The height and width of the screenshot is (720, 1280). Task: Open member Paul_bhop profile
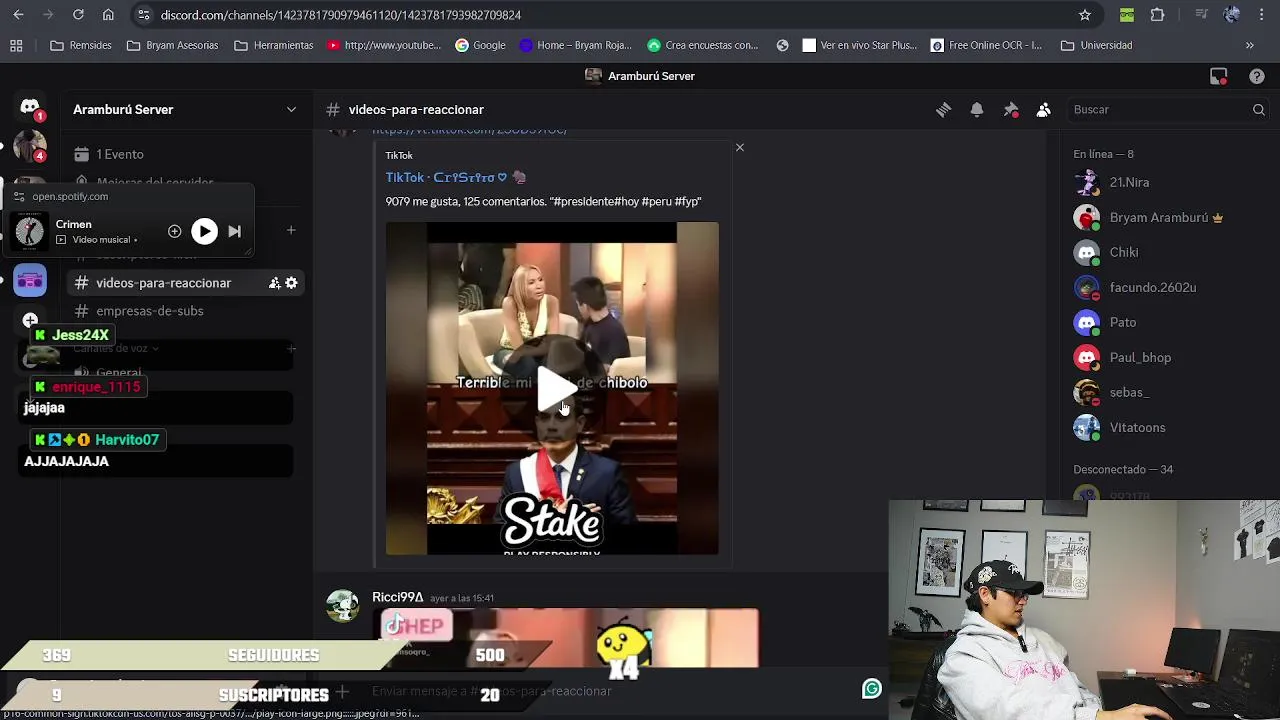click(1140, 357)
